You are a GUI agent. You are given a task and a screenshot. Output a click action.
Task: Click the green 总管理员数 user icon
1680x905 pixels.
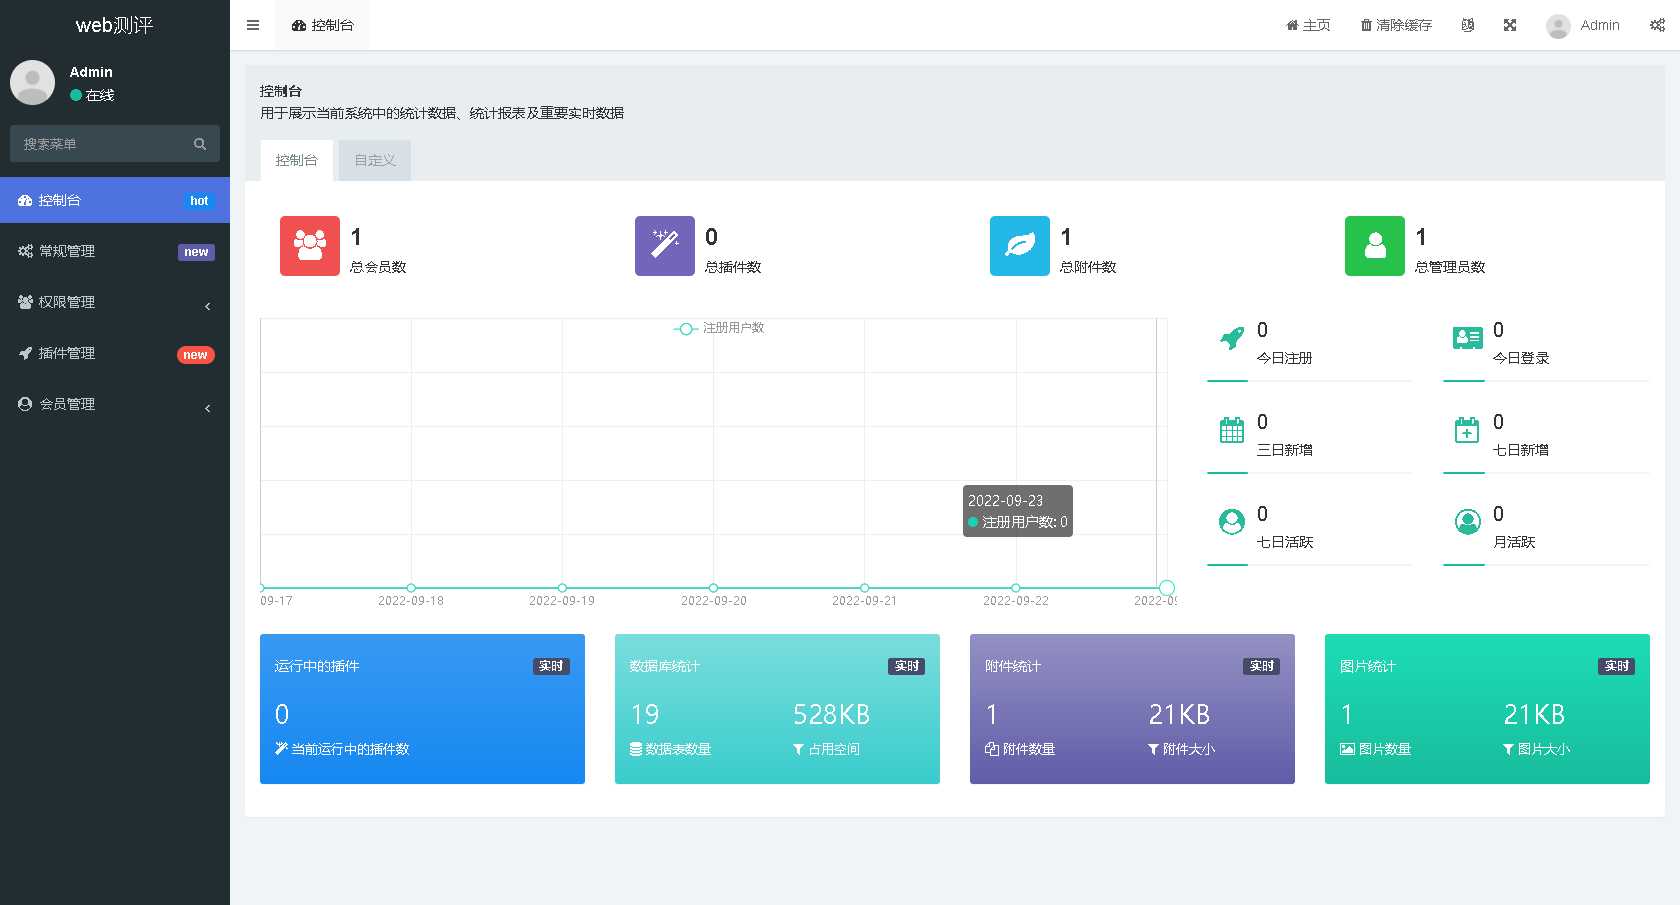tap(1375, 246)
